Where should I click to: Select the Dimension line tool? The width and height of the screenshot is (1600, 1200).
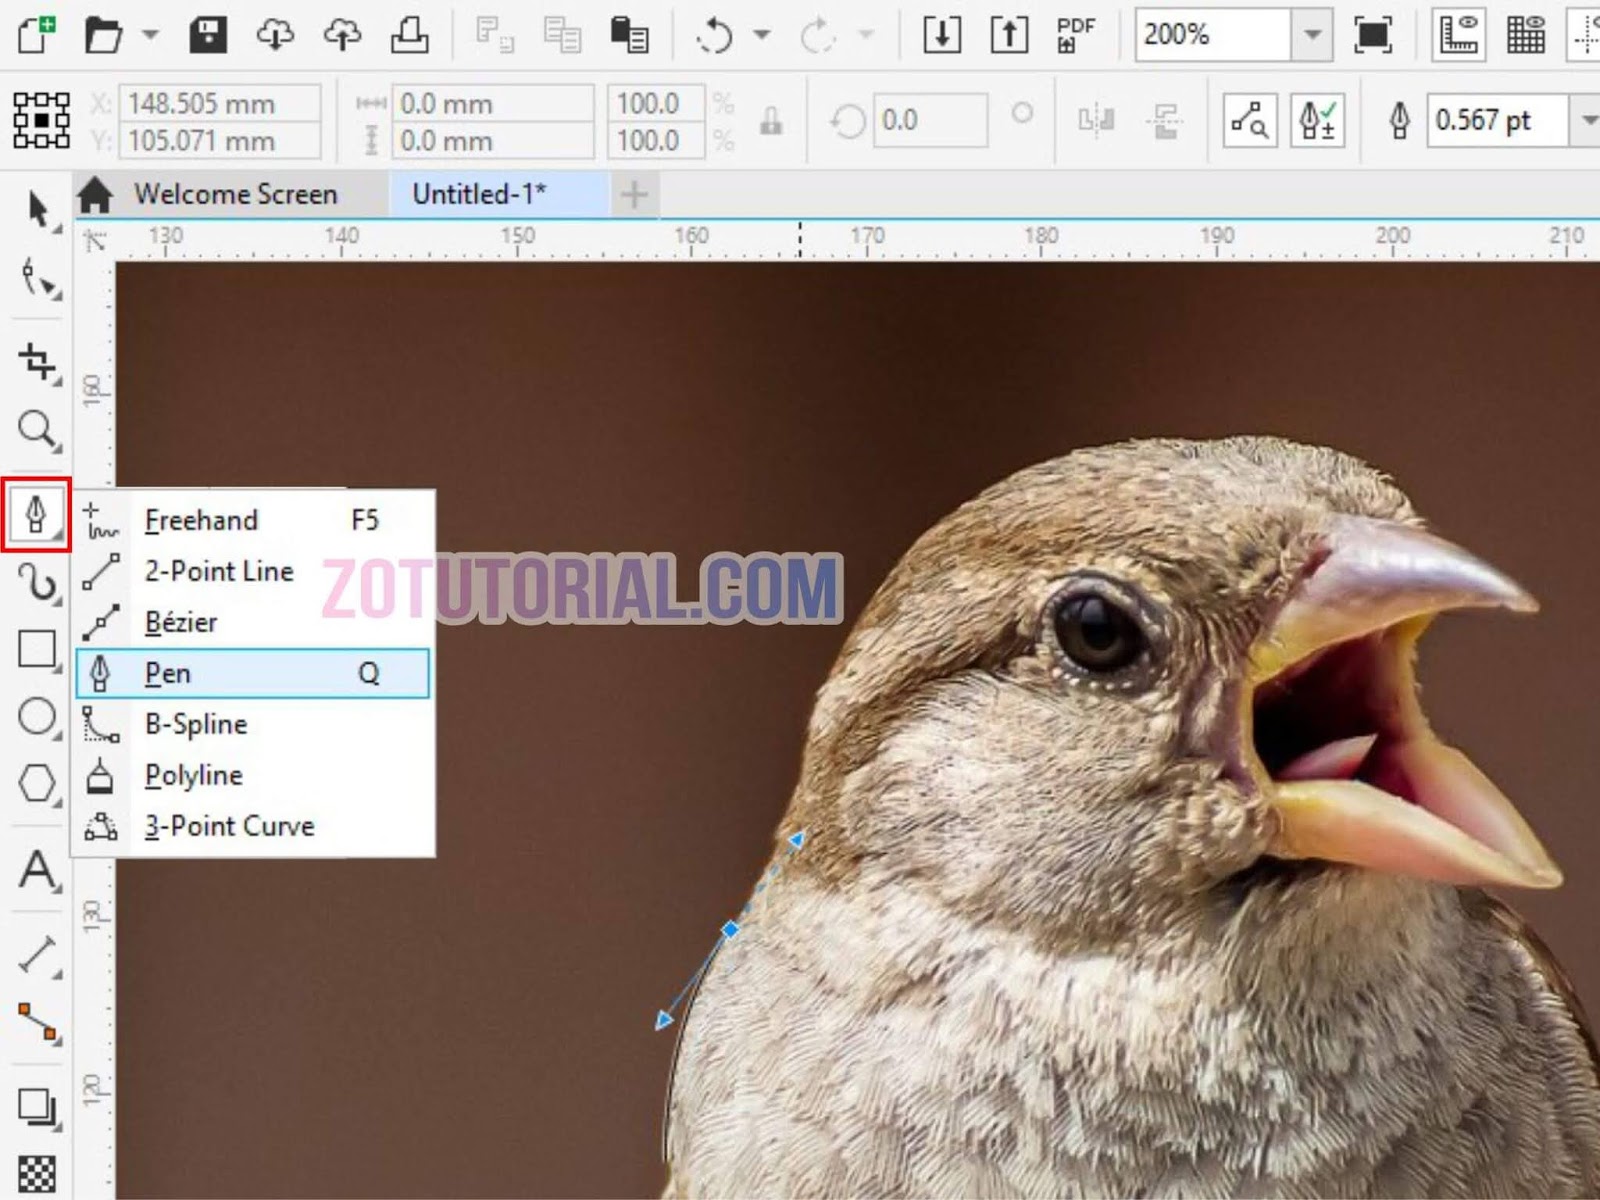tap(38, 956)
